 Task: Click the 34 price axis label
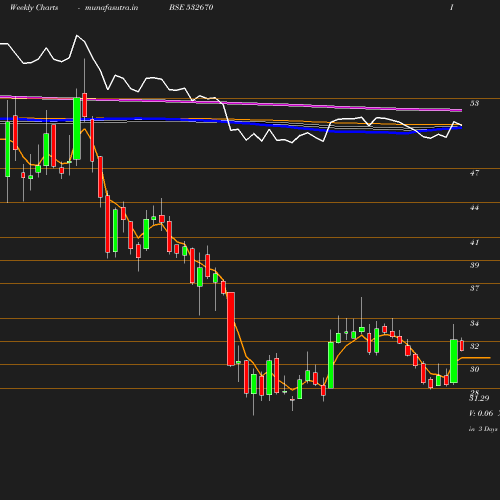click(x=474, y=323)
